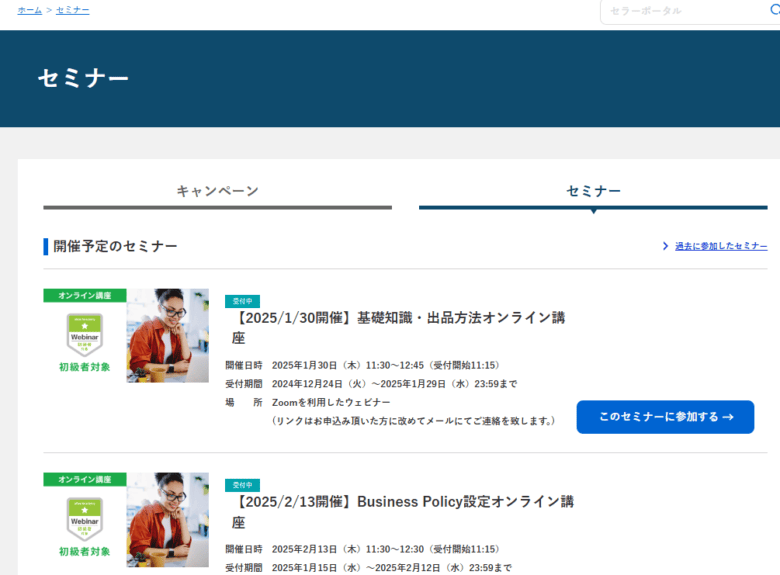This screenshot has width=780, height=575.
Task: Click the 受付中 badge on the 1/30 seminar
Action: coord(242,301)
